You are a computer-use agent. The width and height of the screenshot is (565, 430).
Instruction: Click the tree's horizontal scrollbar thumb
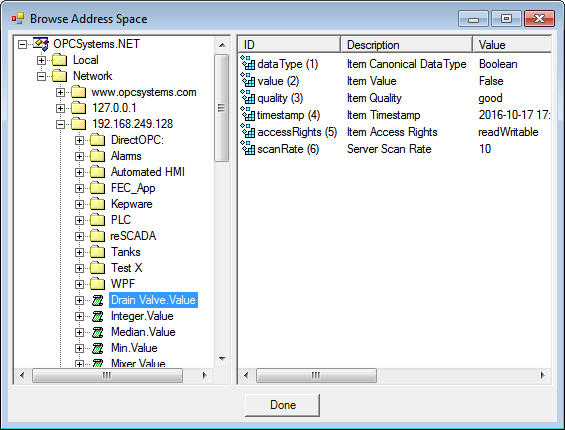point(107,376)
